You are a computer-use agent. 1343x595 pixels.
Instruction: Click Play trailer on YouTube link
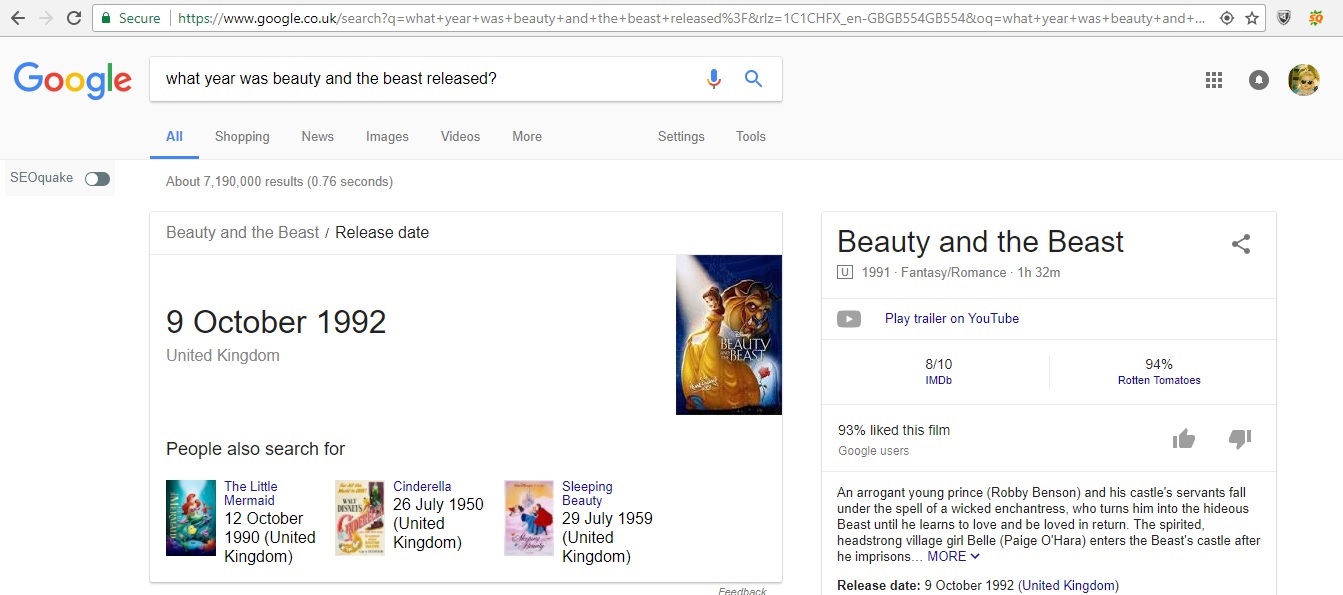point(951,319)
